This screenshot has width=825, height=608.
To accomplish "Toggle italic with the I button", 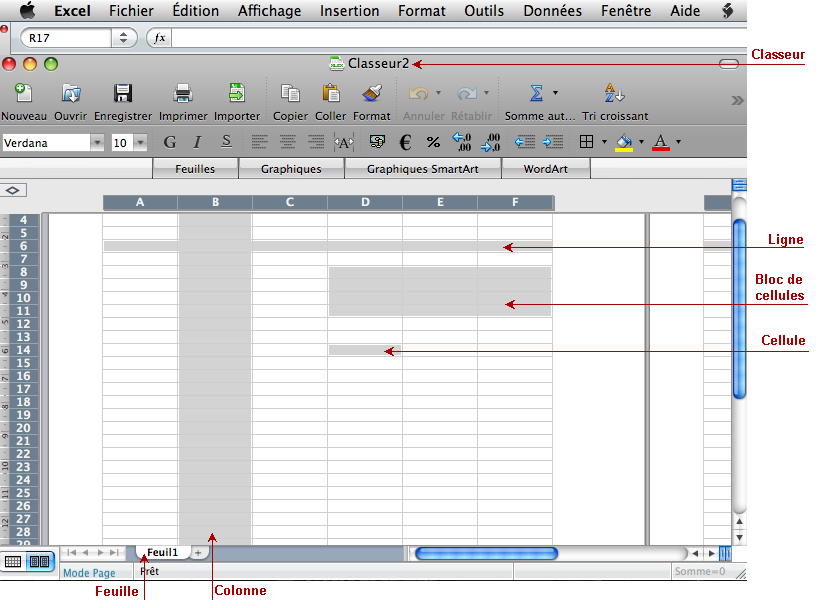I will (197, 142).
